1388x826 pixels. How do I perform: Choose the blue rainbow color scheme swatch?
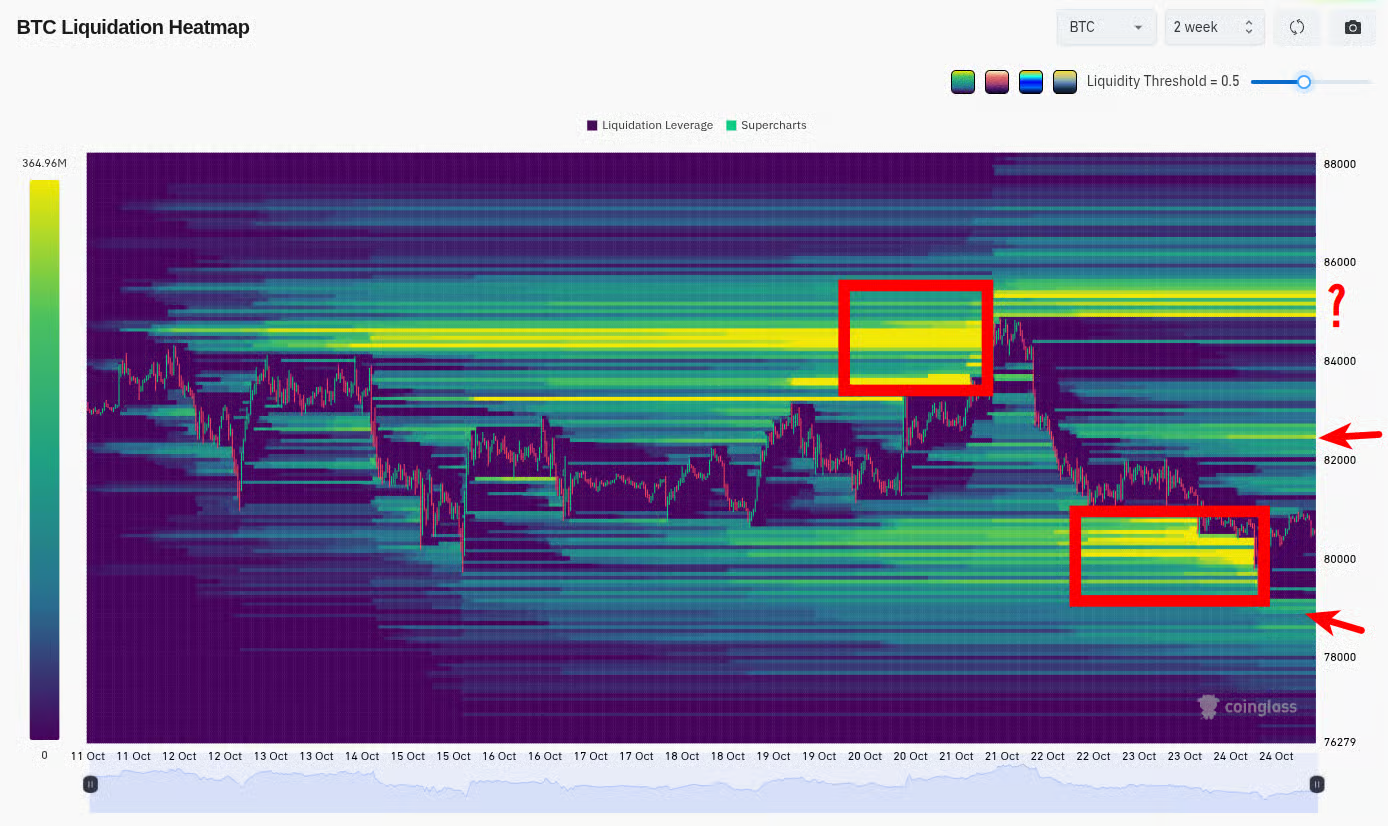[1031, 82]
